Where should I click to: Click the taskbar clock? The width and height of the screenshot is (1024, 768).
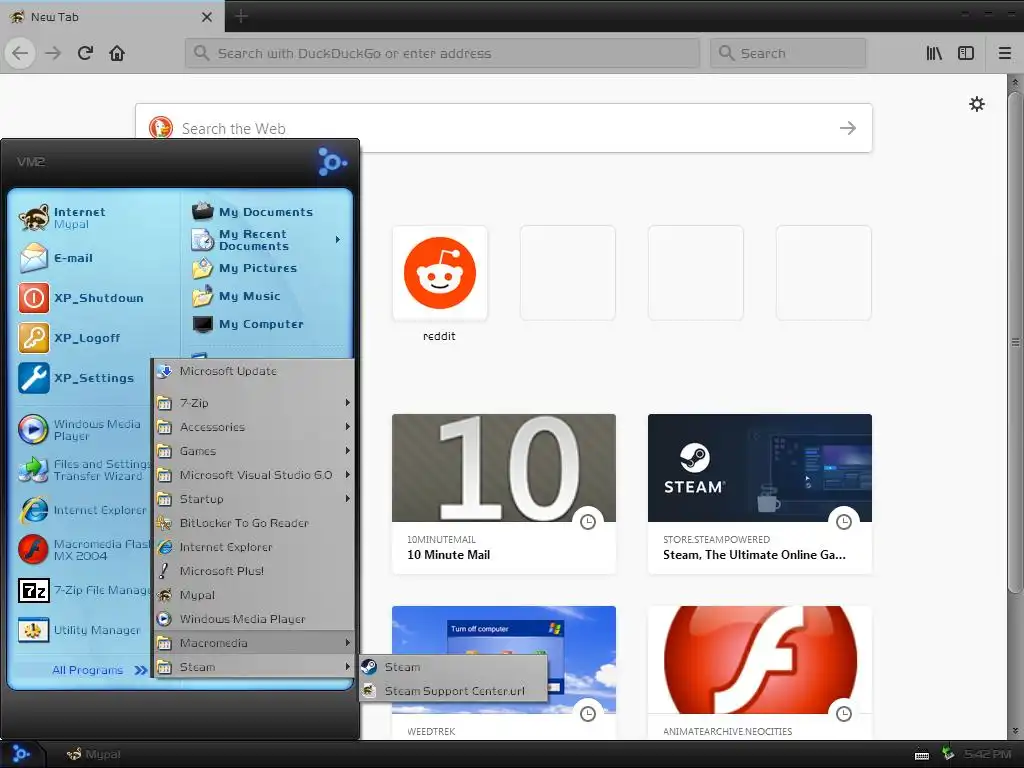pyautogui.click(x=987, y=754)
